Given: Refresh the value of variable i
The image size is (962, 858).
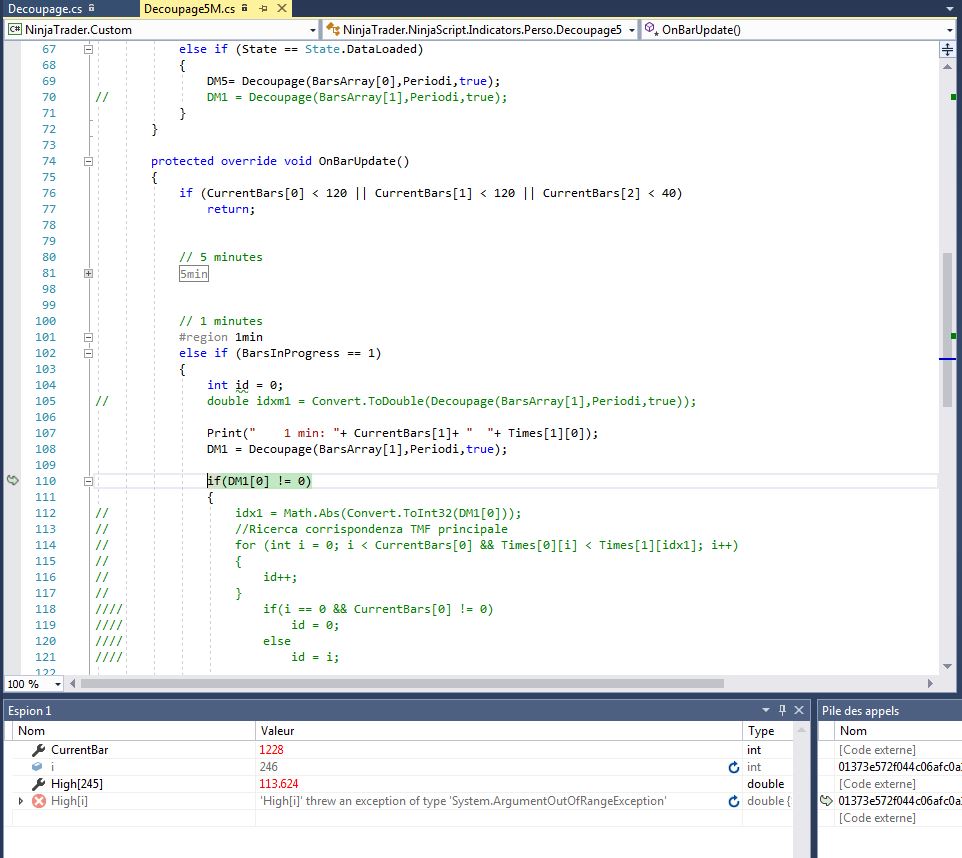Looking at the screenshot, I should pyautogui.click(x=733, y=767).
